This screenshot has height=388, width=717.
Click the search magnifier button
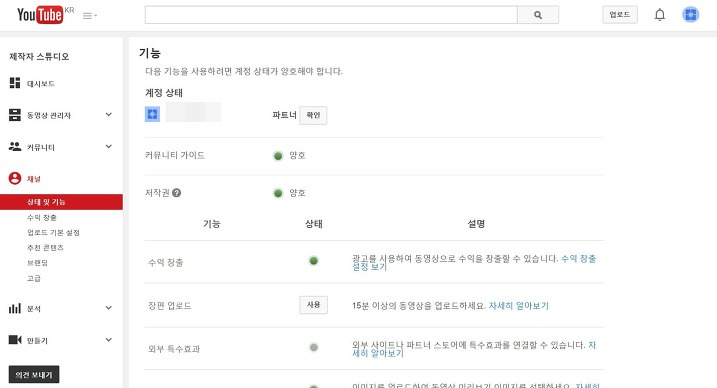538,15
